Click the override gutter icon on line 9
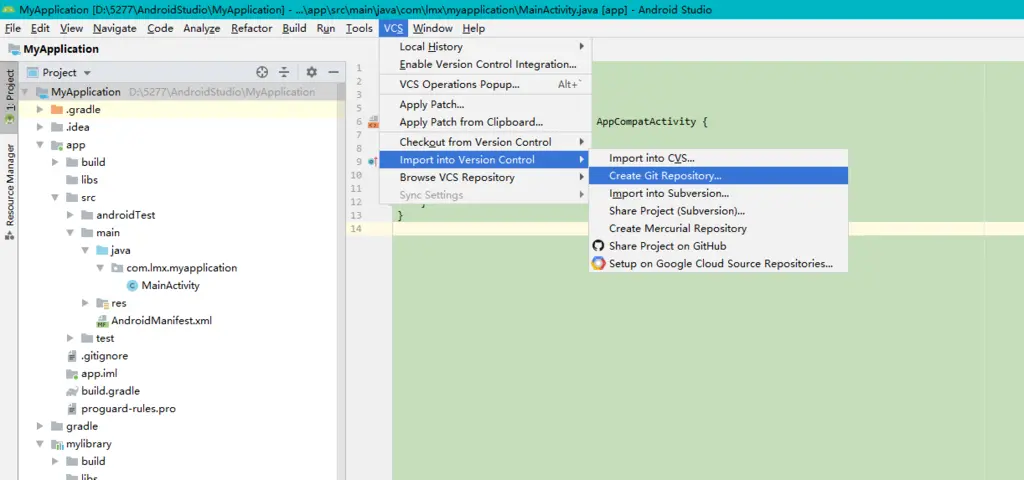Viewport: 1024px width, 480px height. click(372, 161)
